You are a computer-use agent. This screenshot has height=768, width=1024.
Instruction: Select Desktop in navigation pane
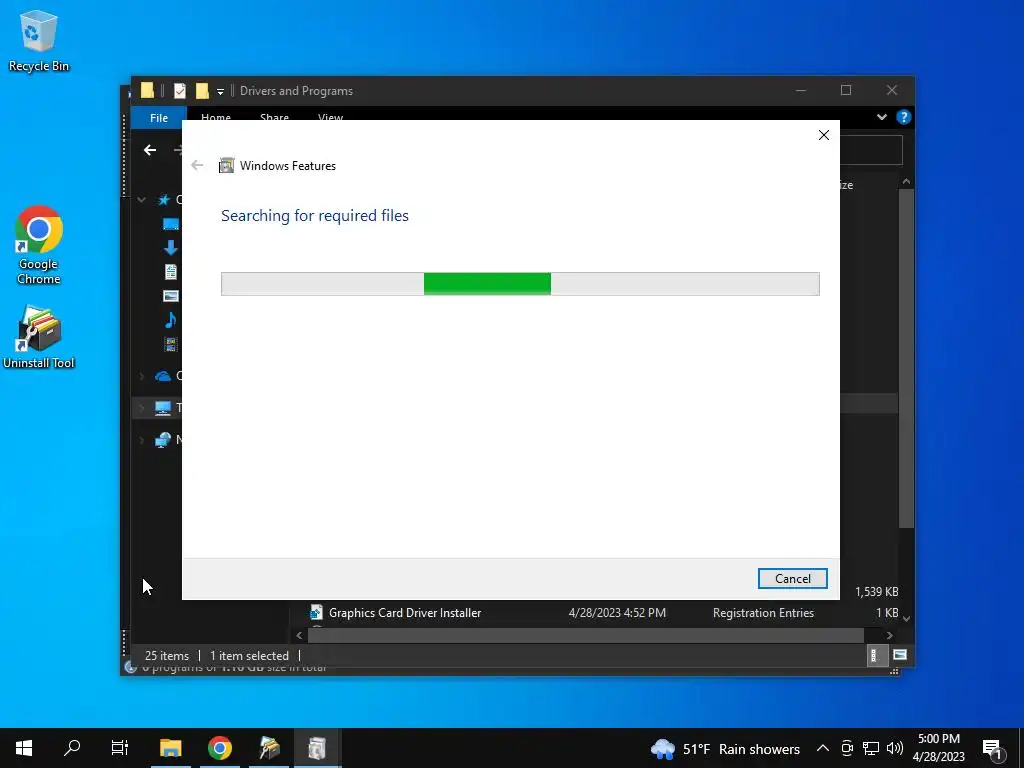coord(171,224)
